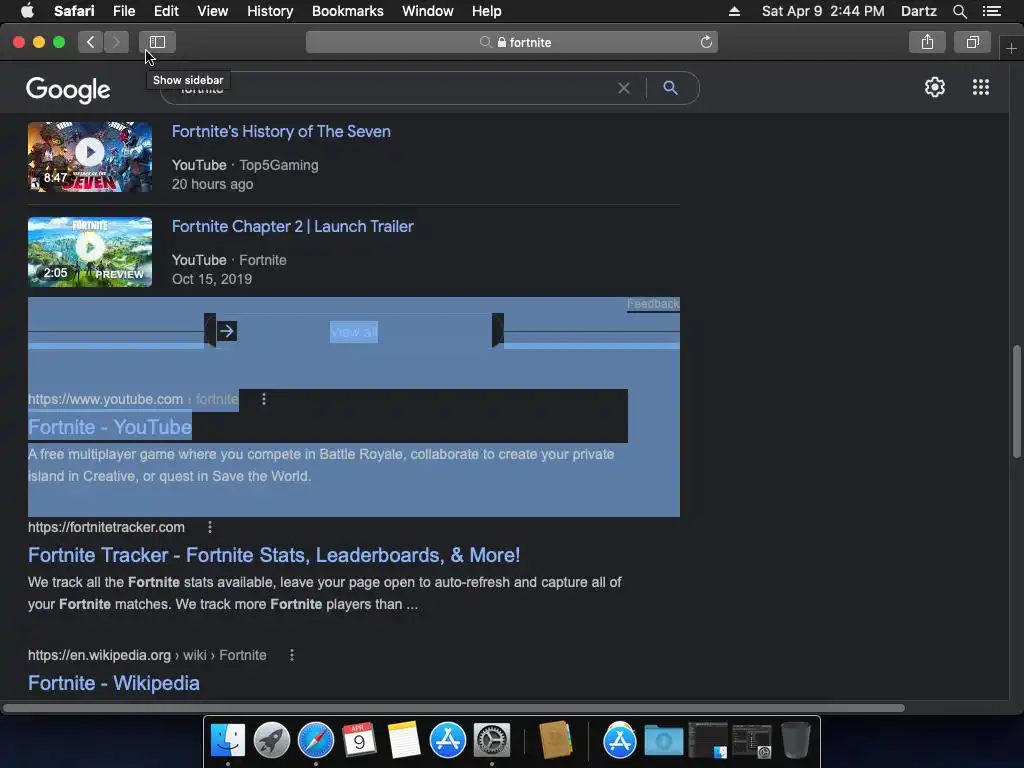
Task: Open Notification Center list icon
Action: point(992,11)
